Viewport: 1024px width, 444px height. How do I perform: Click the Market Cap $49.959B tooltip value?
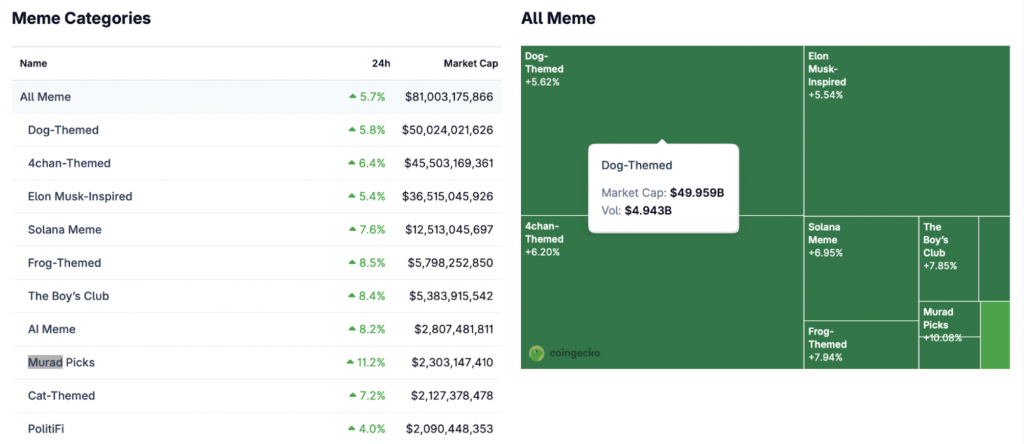(697, 193)
